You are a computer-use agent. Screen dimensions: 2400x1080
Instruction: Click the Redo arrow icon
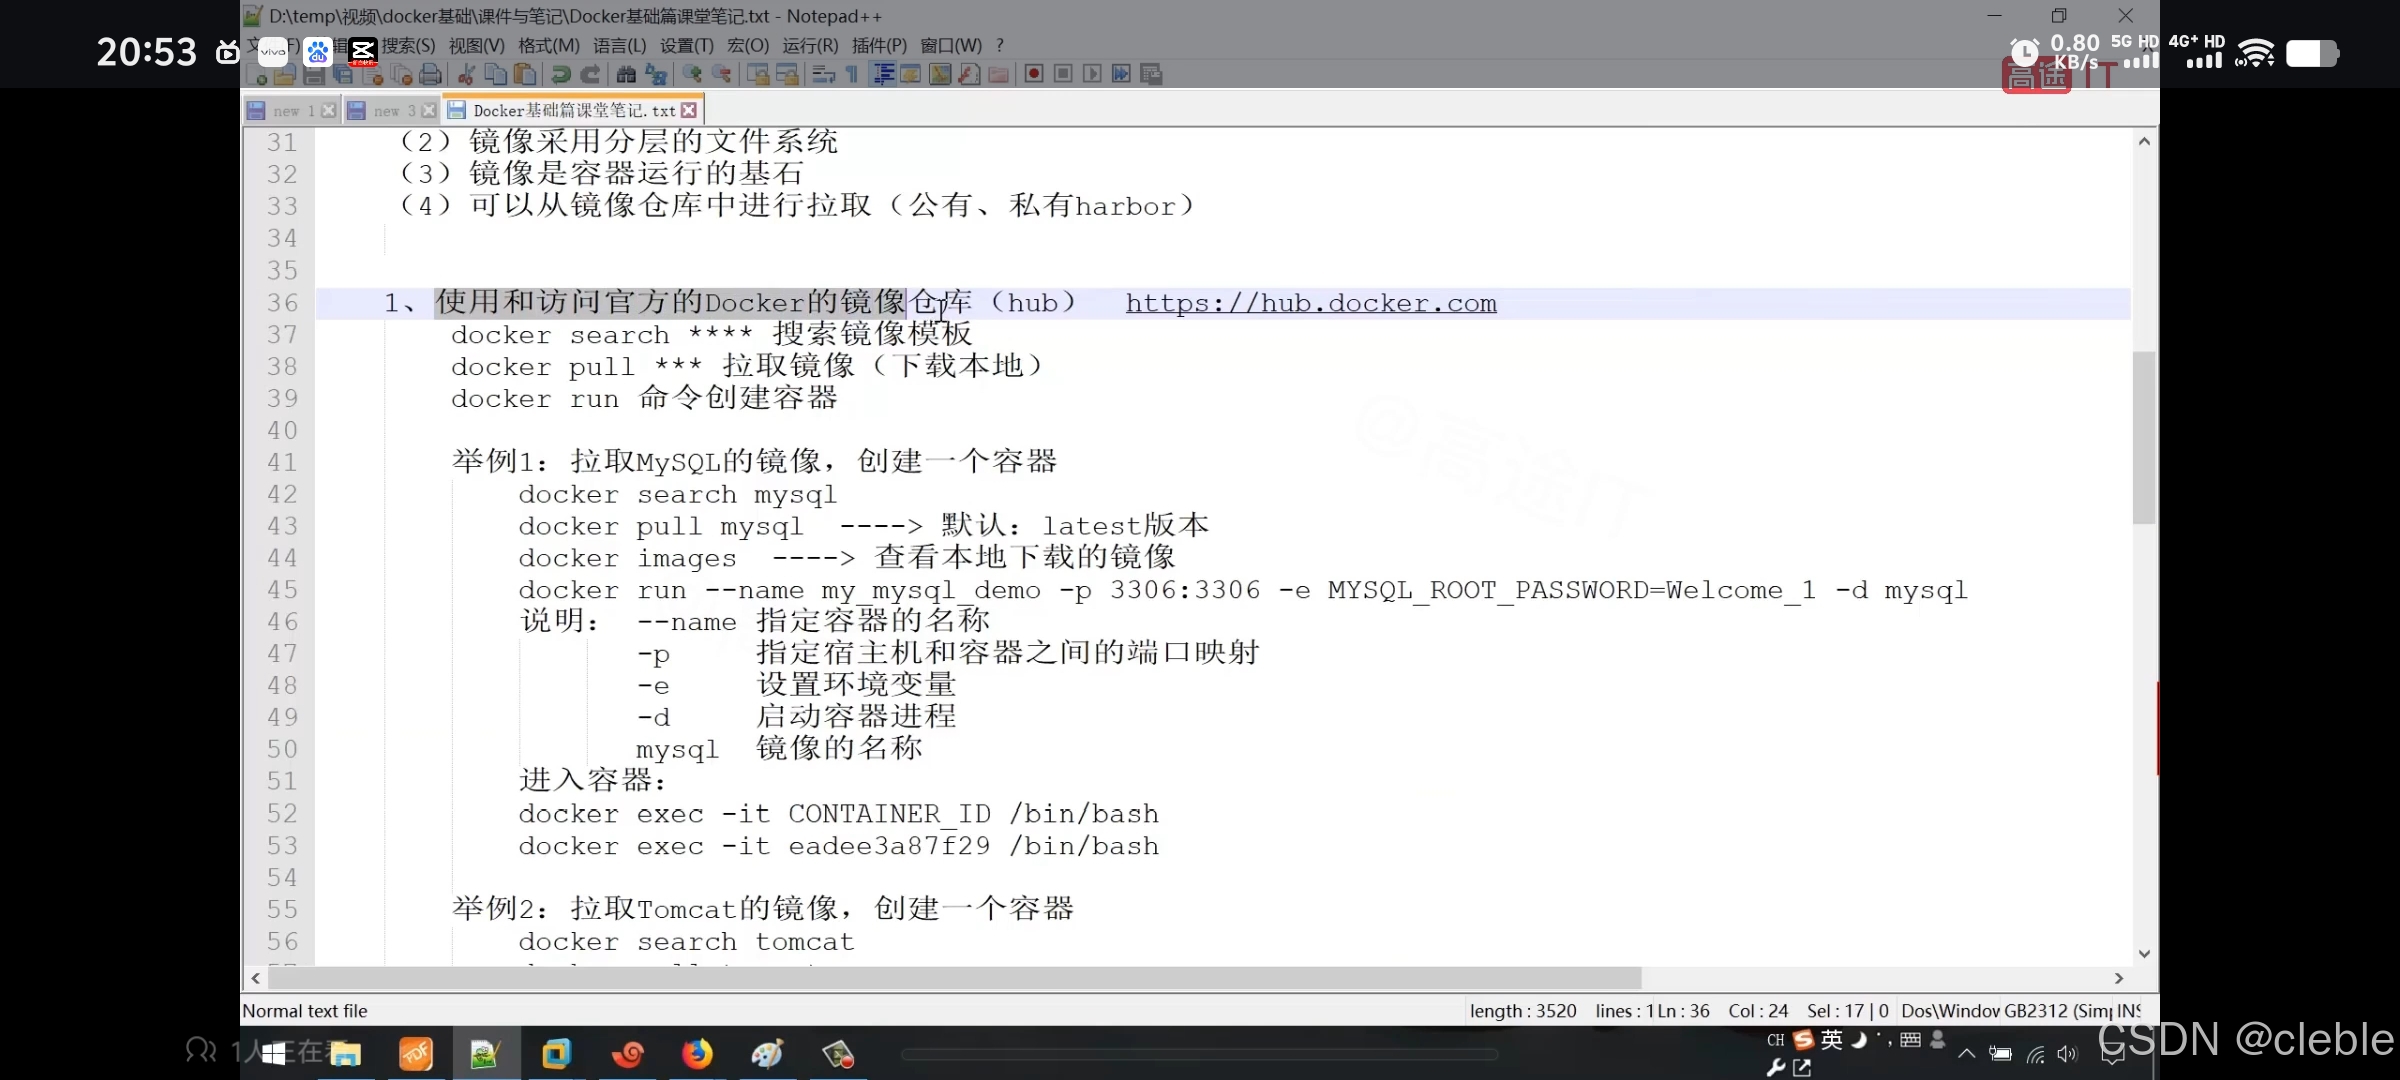590,74
